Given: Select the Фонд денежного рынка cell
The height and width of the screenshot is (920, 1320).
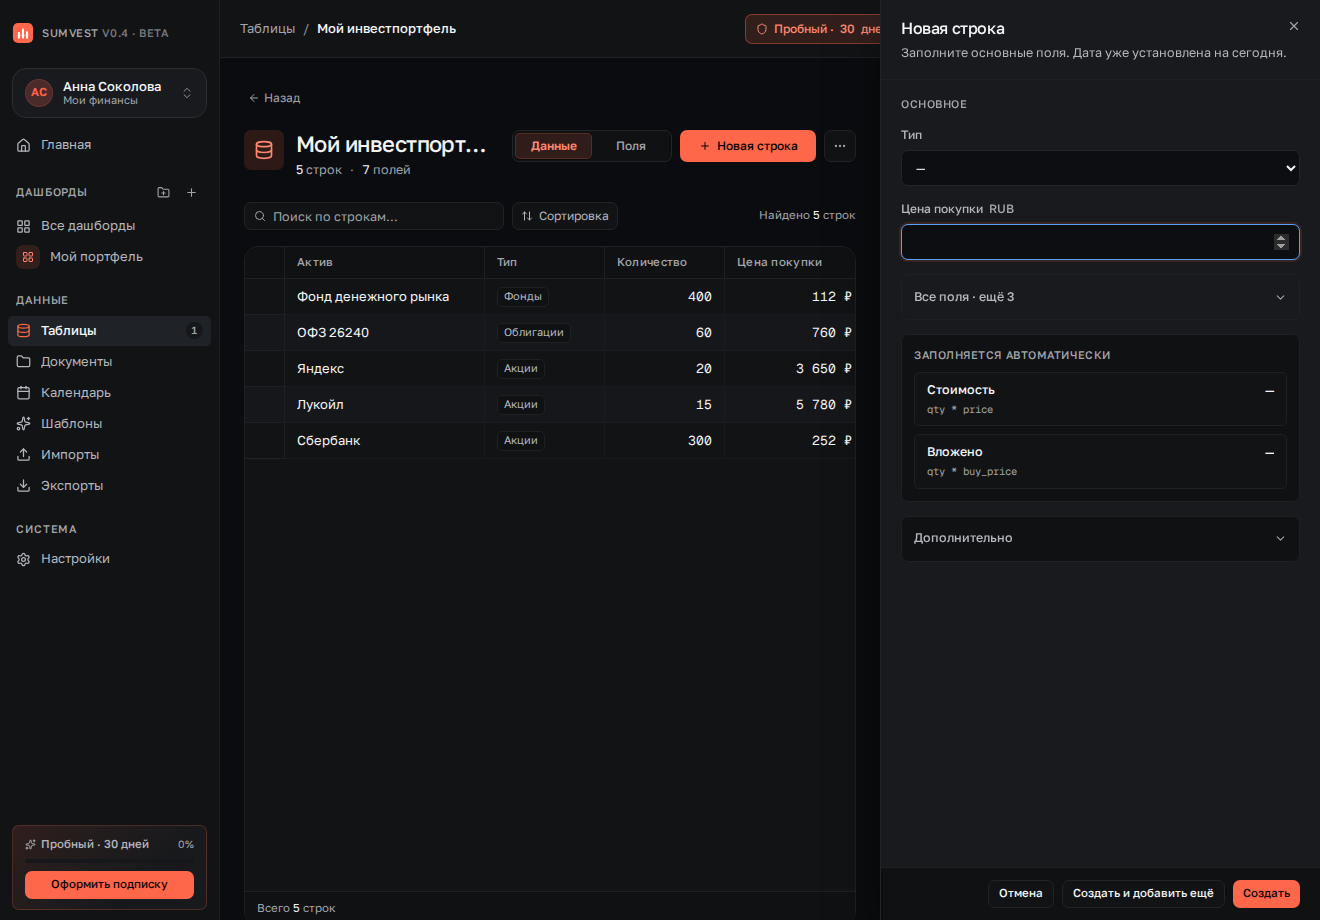Looking at the screenshot, I should (384, 297).
